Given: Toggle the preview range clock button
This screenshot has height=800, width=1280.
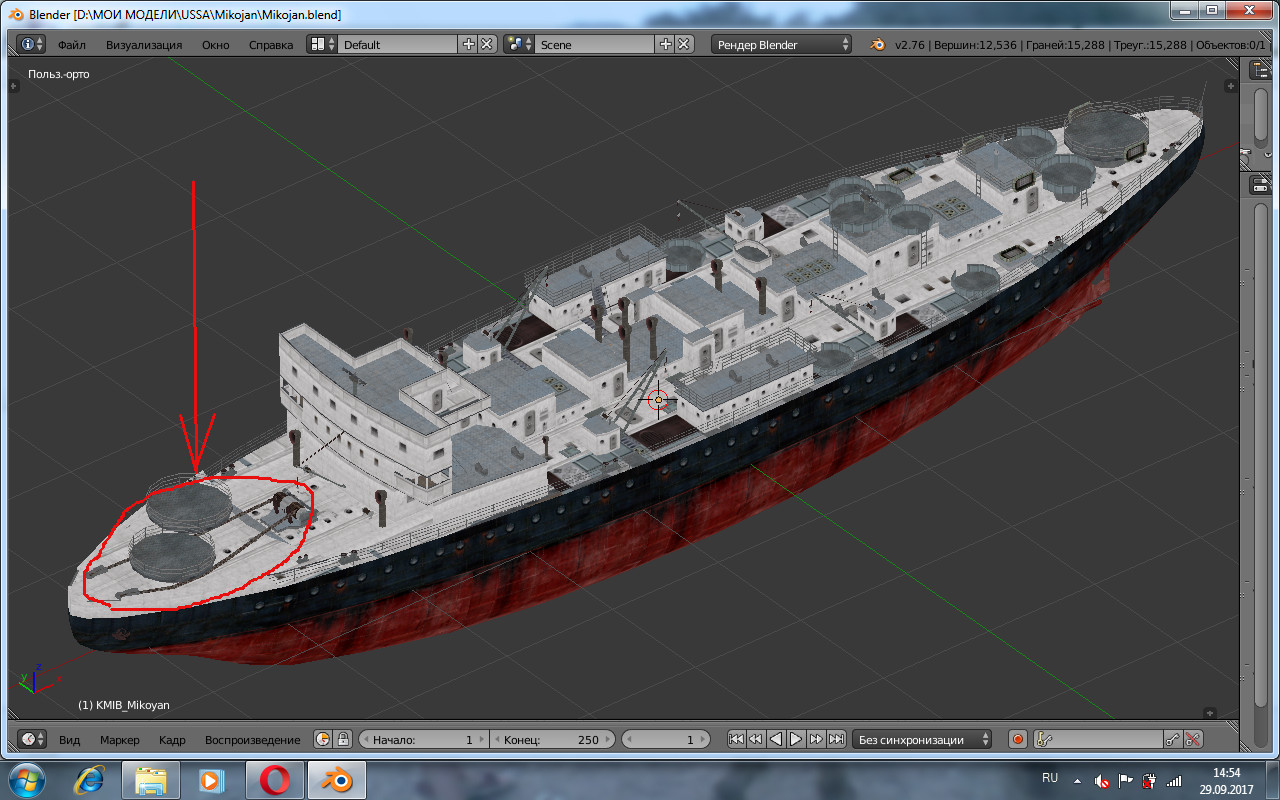Looking at the screenshot, I should (323, 740).
